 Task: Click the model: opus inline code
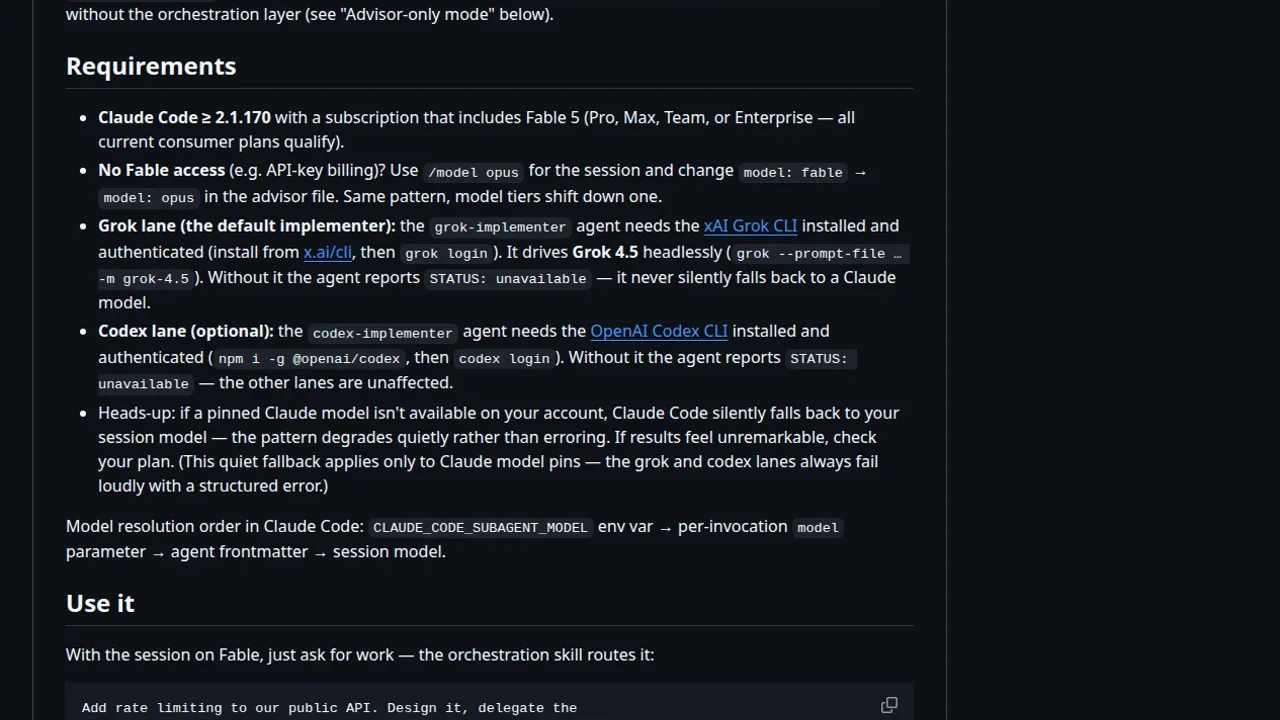click(148, 198)
